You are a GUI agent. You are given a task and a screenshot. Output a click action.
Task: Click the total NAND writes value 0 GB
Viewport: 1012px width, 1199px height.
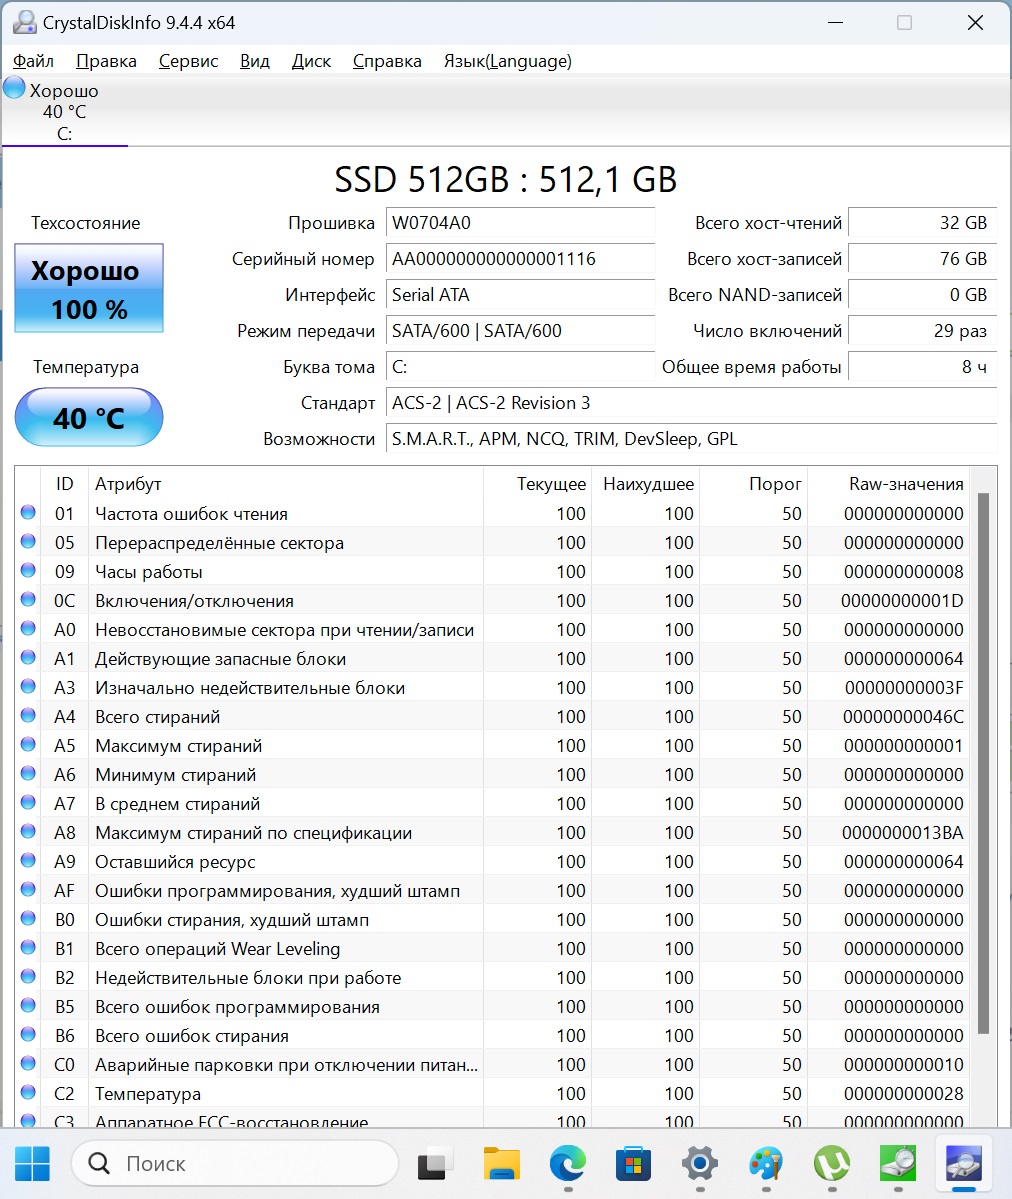click(x=923, y=295)
